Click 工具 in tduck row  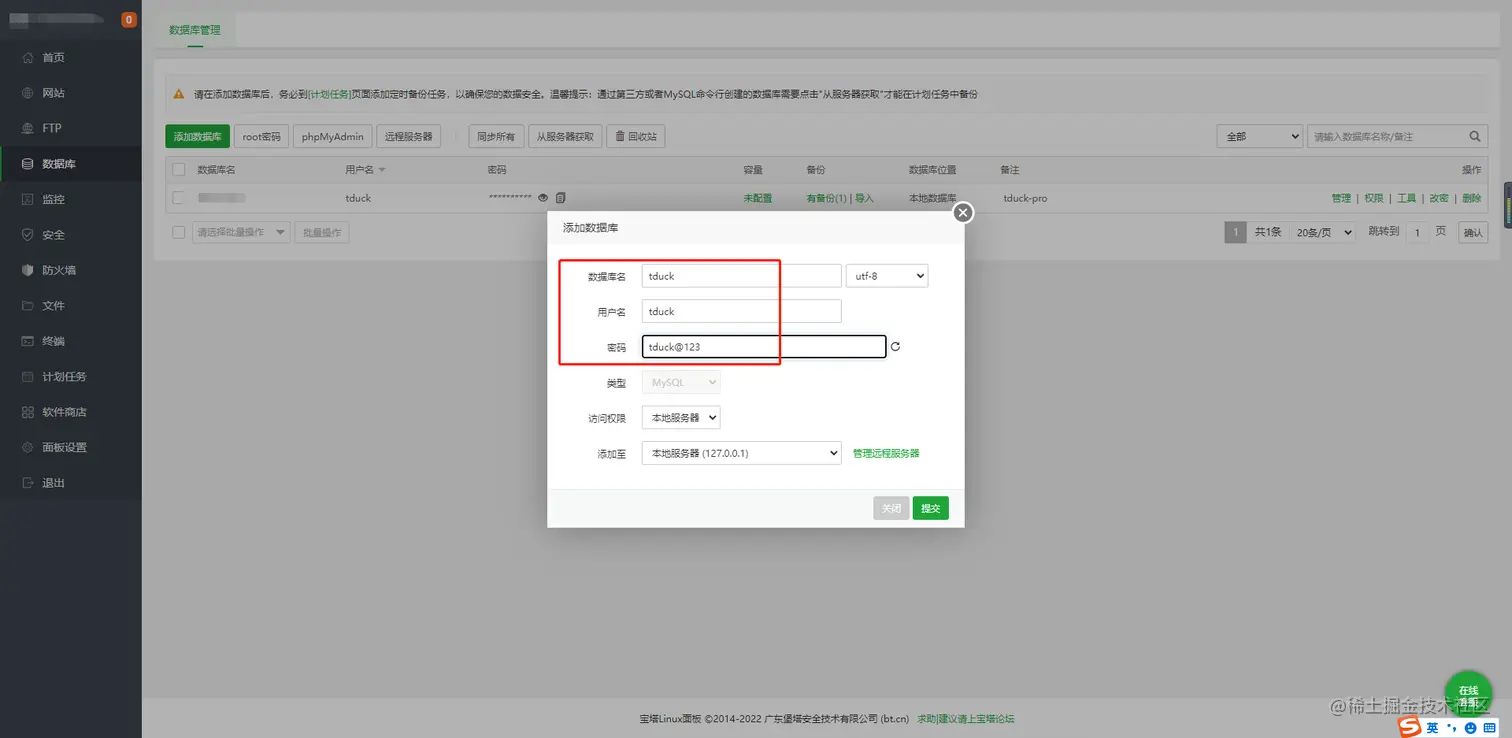[x=1406, y=198]
